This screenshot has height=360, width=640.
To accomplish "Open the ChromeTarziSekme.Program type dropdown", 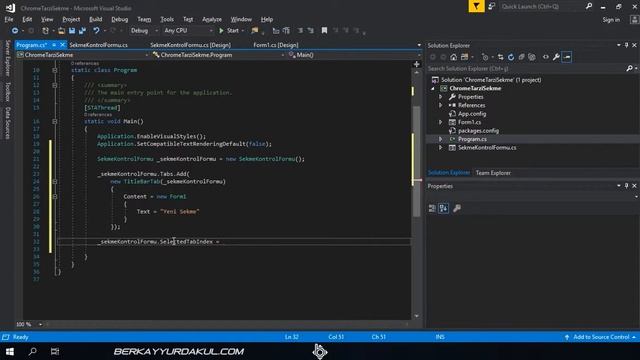I will click(x=218, y=55).
